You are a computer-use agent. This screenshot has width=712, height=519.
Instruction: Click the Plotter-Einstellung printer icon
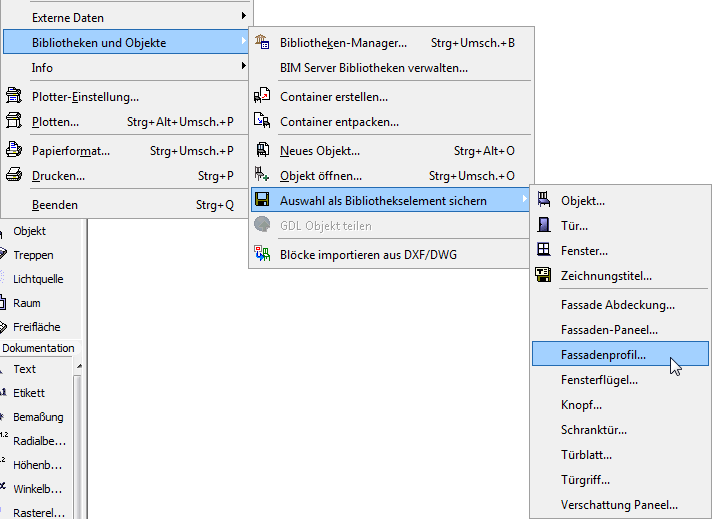point(14,97)
